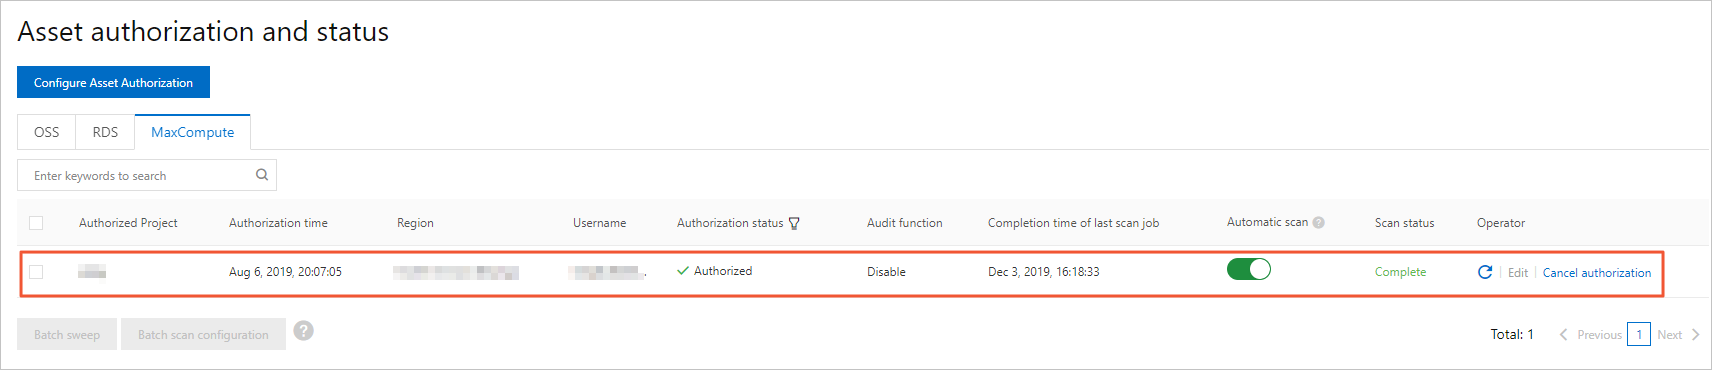Open the batch scan help question icon
Image resolution: width=1712 pixels, height=370 pixels.
tap(304, 331)
